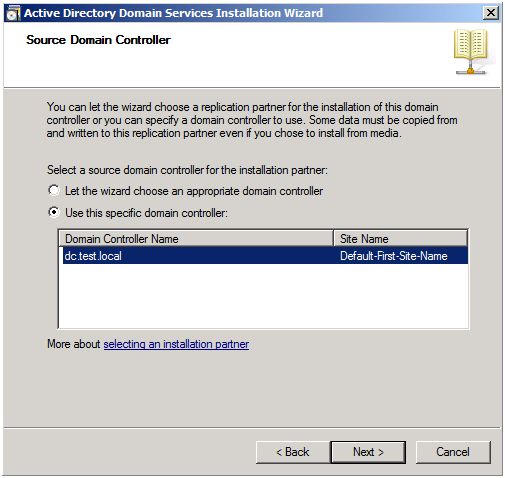This screenshot has width=505, height=478.
Task: Cancel the installation wizard
Action: point(453,452)
